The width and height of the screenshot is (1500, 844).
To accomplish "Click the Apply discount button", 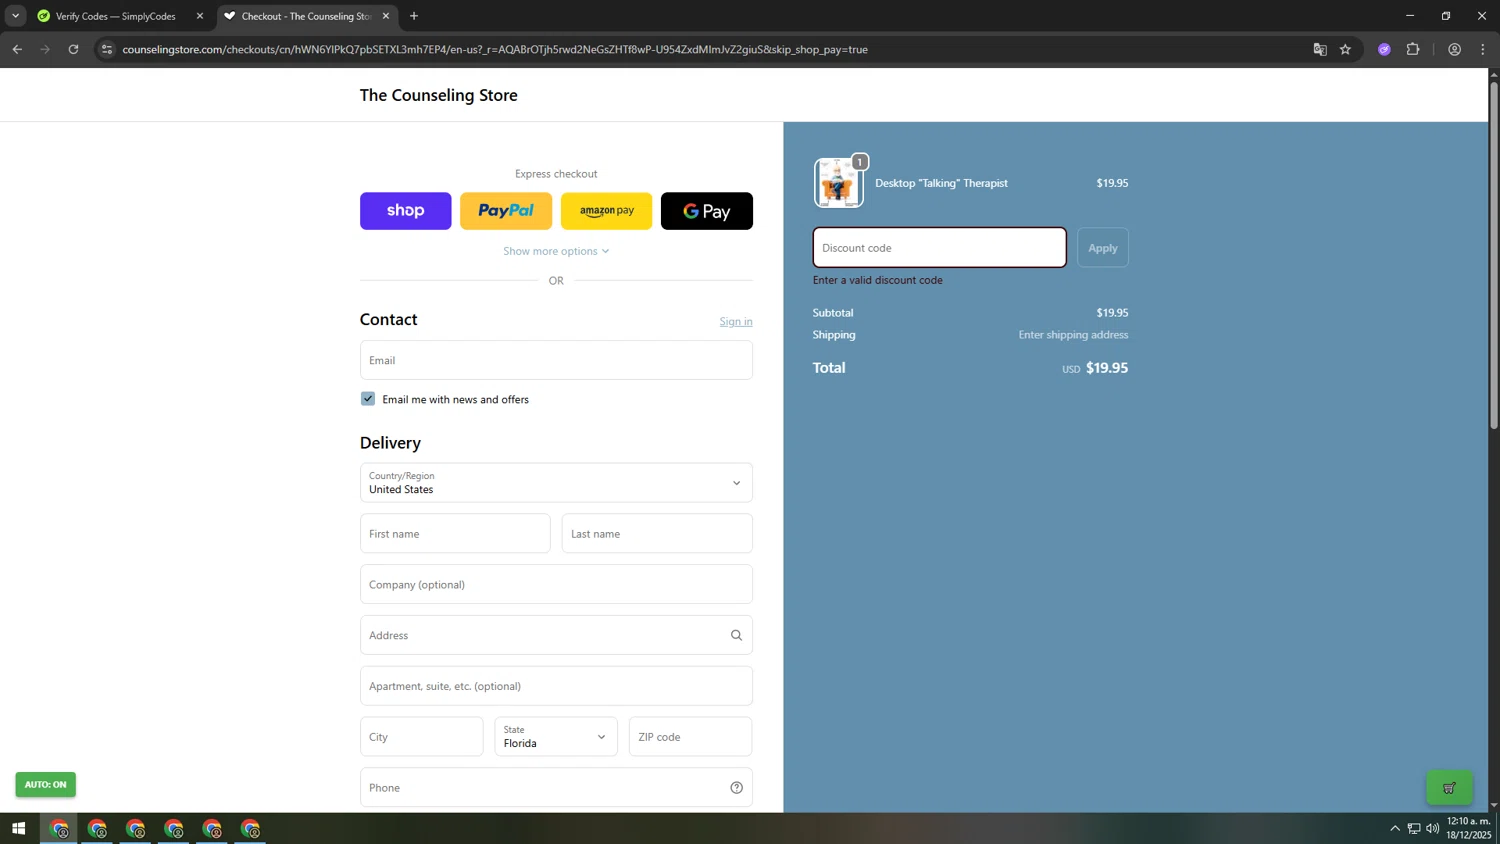I will 1103,248.
